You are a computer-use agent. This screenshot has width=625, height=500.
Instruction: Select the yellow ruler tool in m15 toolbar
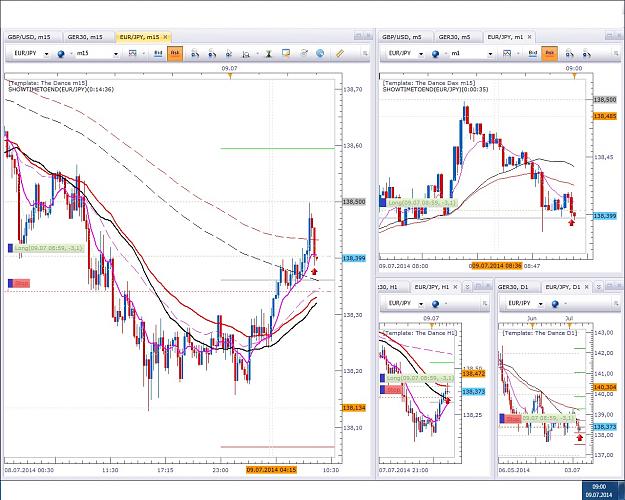tap(340, 53)
